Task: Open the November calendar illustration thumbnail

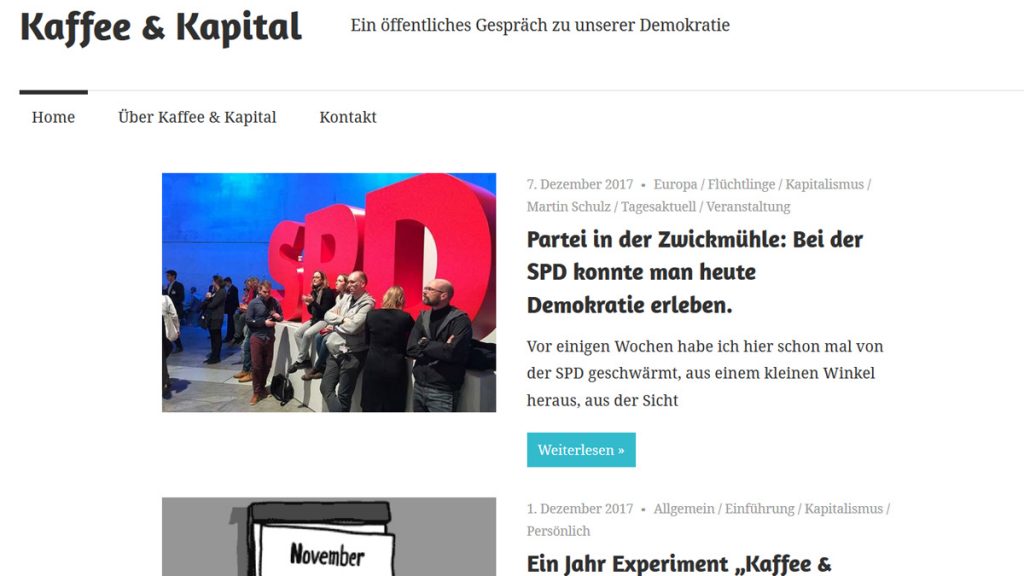Action: [329, 537]
